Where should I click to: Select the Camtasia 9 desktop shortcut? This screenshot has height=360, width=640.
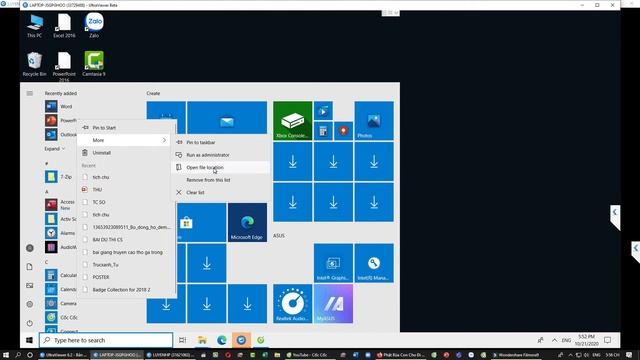pyautogui.click(x=94, y=64)
